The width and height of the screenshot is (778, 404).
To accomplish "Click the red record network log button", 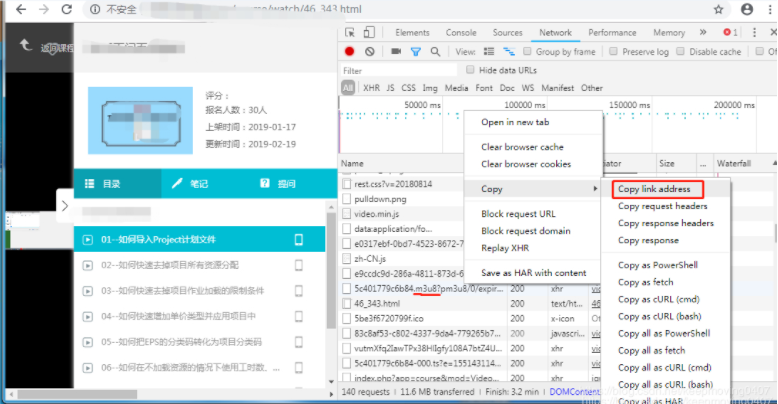I will tap(350, 51).
